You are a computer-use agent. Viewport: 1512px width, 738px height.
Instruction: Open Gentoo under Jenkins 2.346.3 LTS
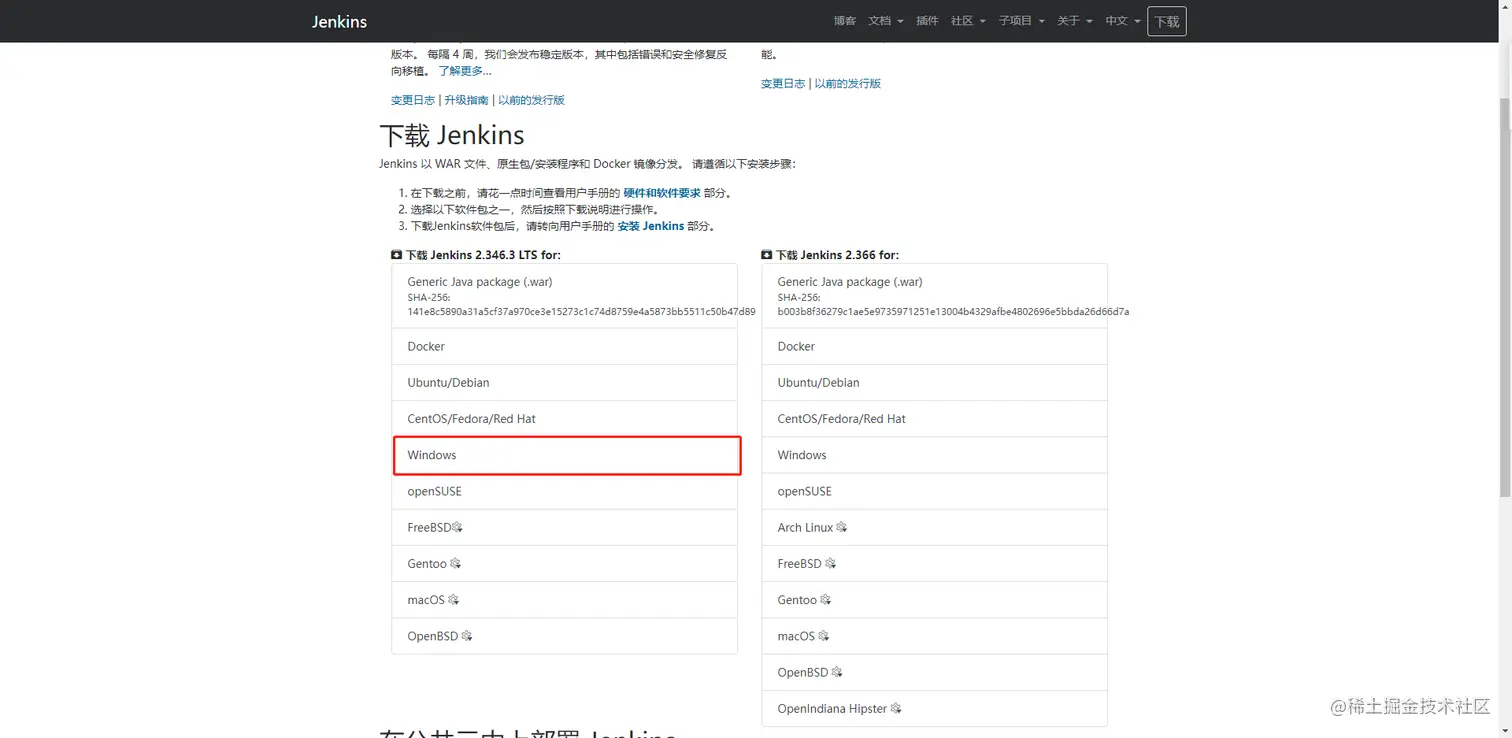564,563
